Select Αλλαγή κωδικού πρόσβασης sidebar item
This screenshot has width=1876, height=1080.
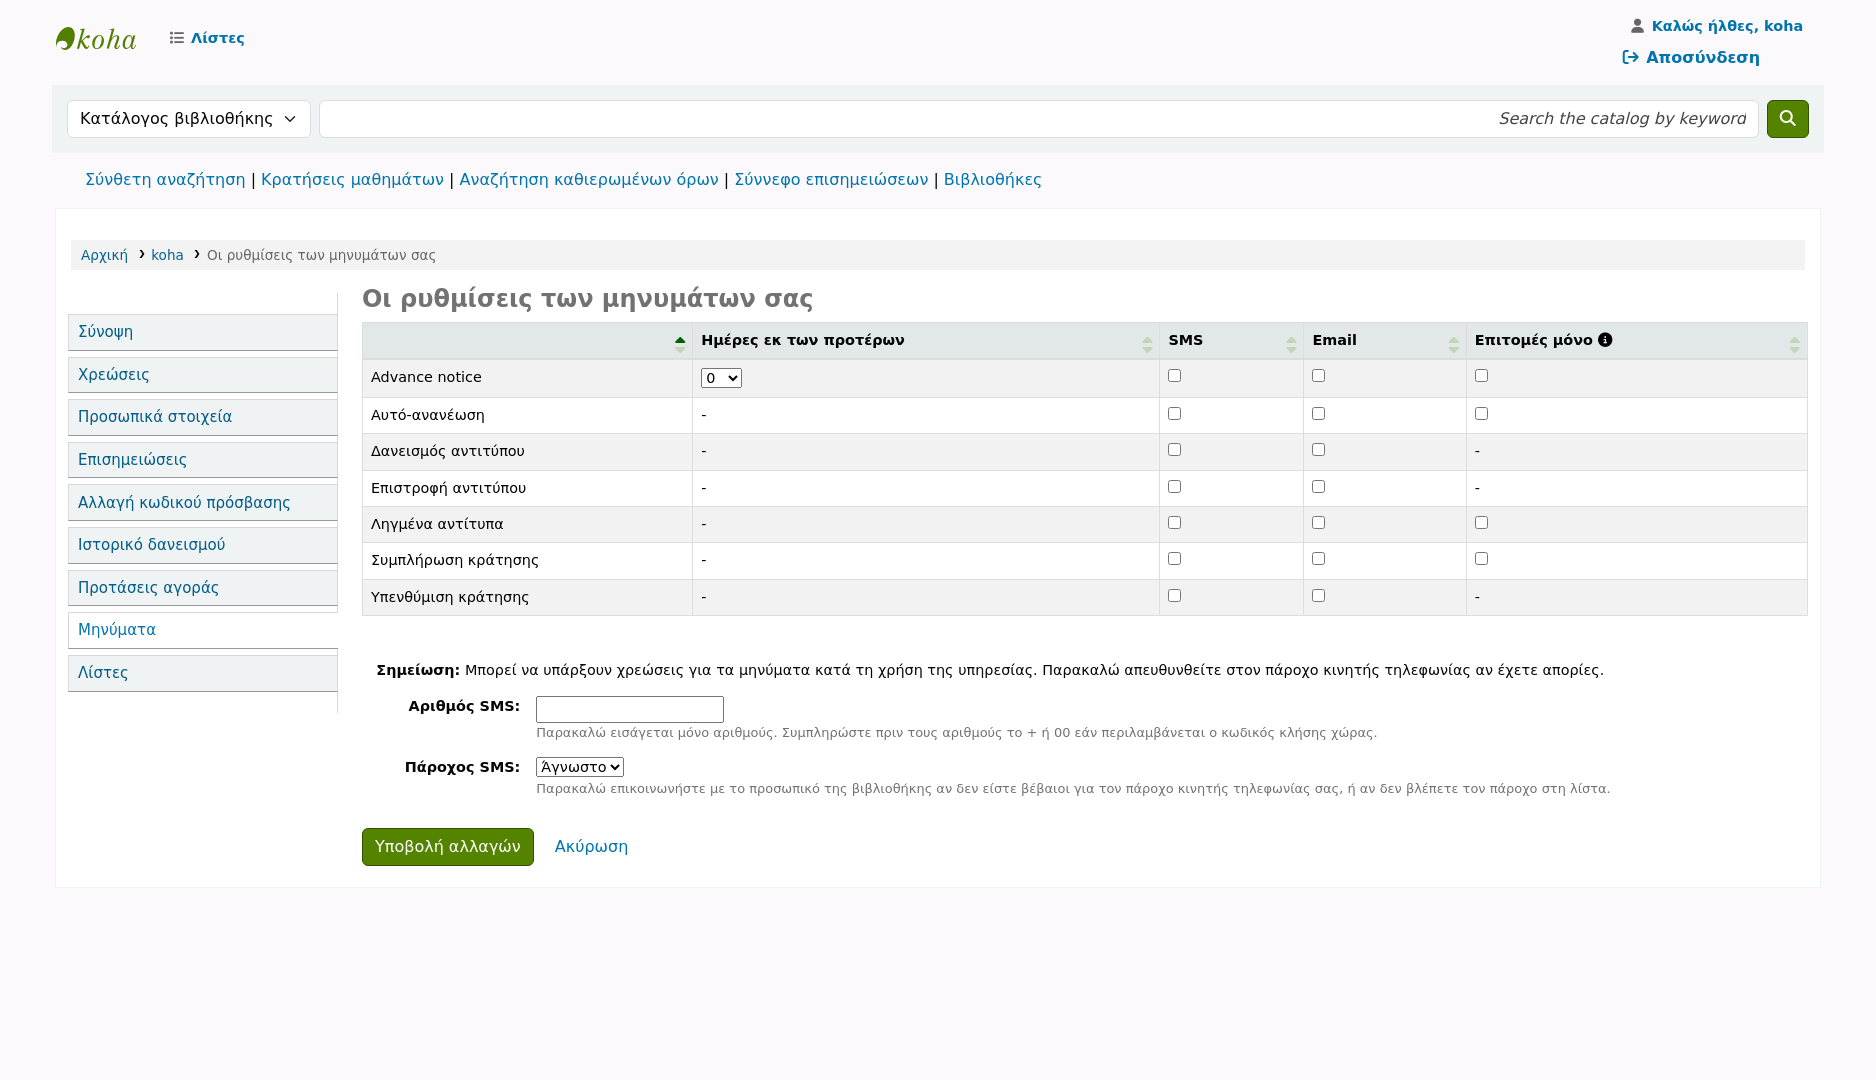[203, 503]
